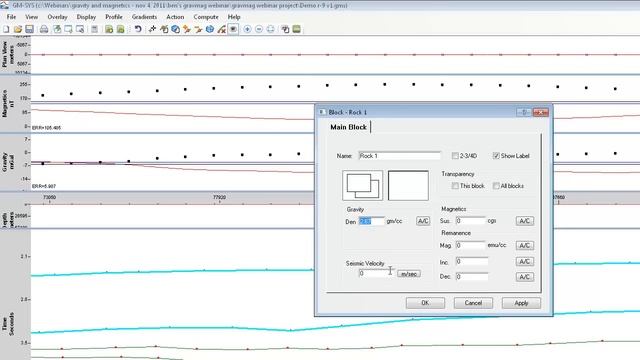Open the Profile menu
This screenshot has height=360, width=640.
113,17
